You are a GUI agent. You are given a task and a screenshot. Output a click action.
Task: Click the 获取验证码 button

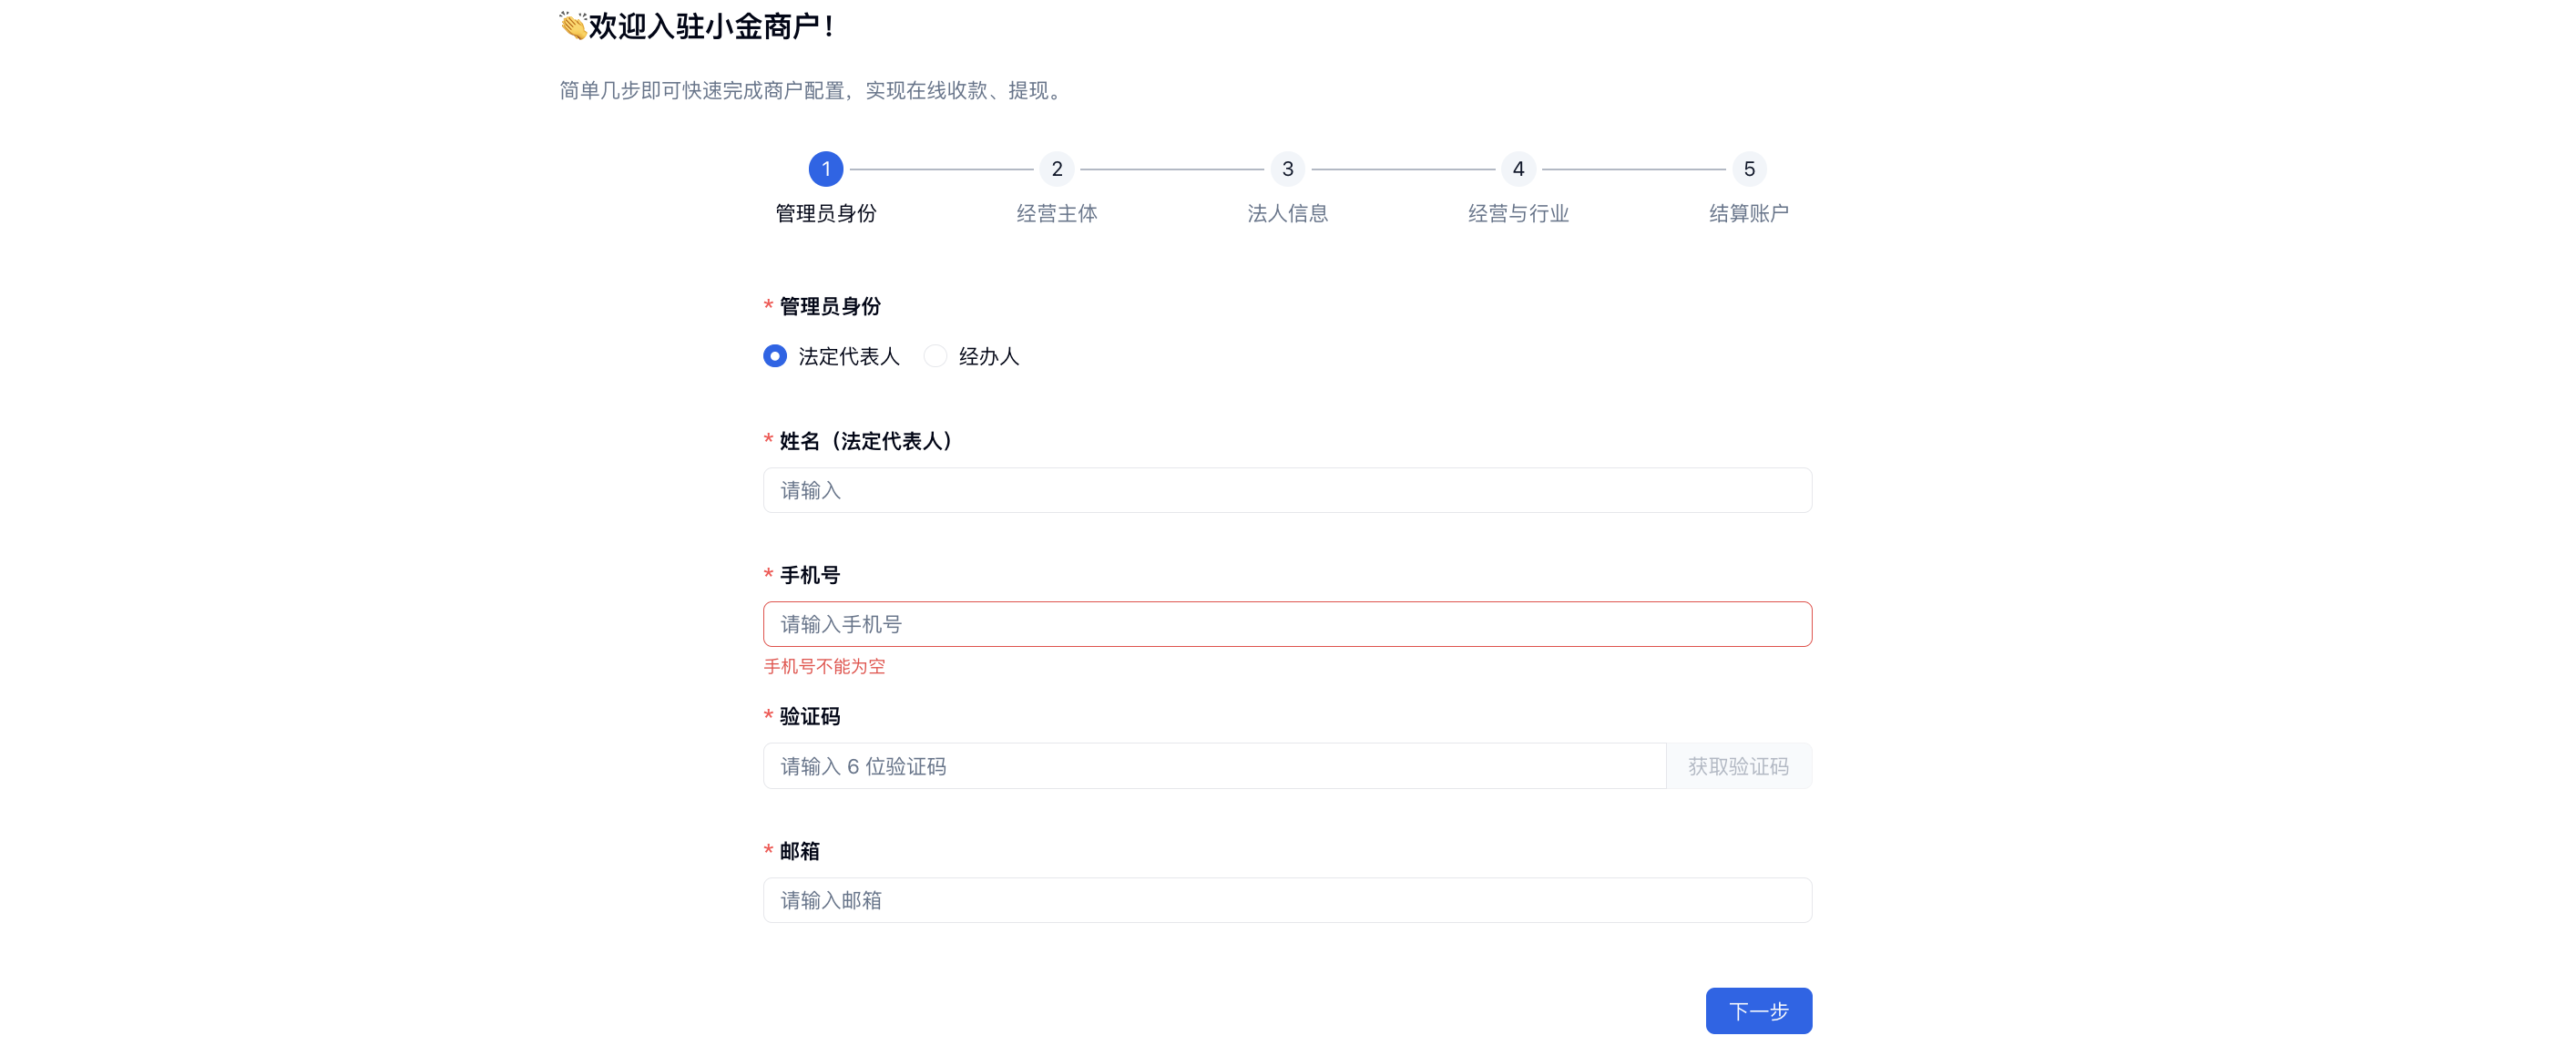pyautogui.click(x=1739, y=766)
